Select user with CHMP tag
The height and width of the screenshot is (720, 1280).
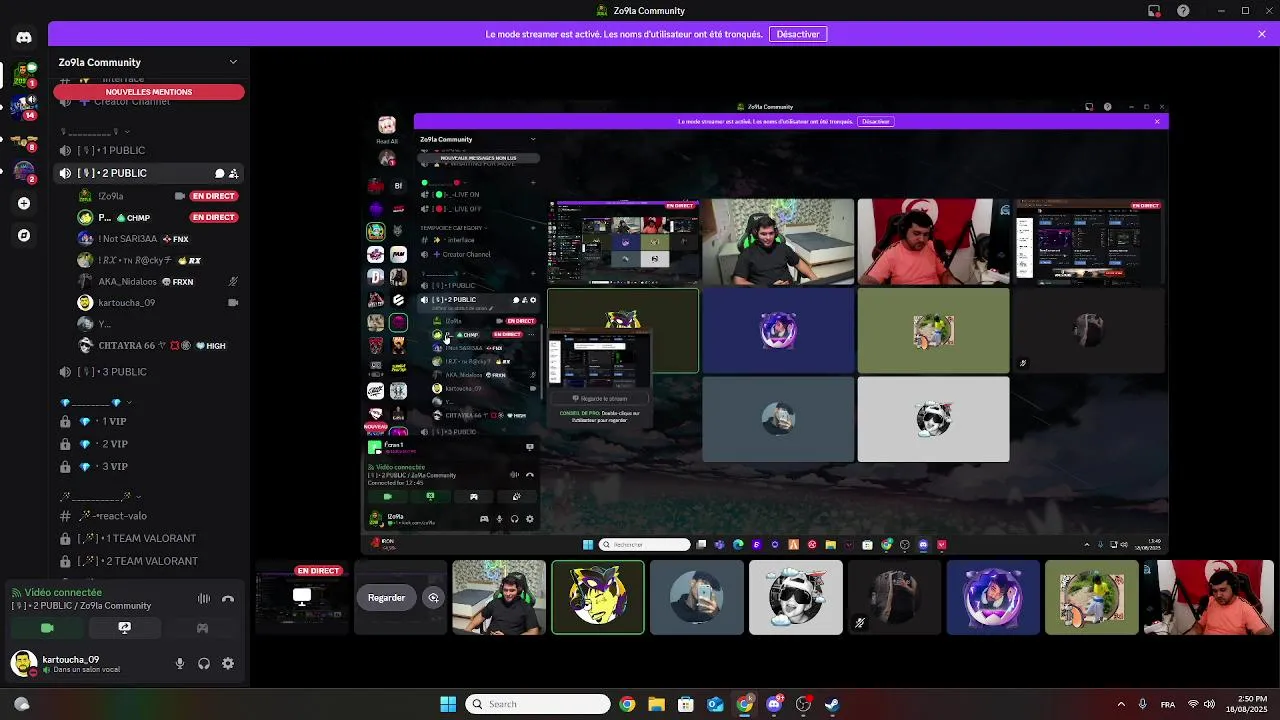pos(158,218)
